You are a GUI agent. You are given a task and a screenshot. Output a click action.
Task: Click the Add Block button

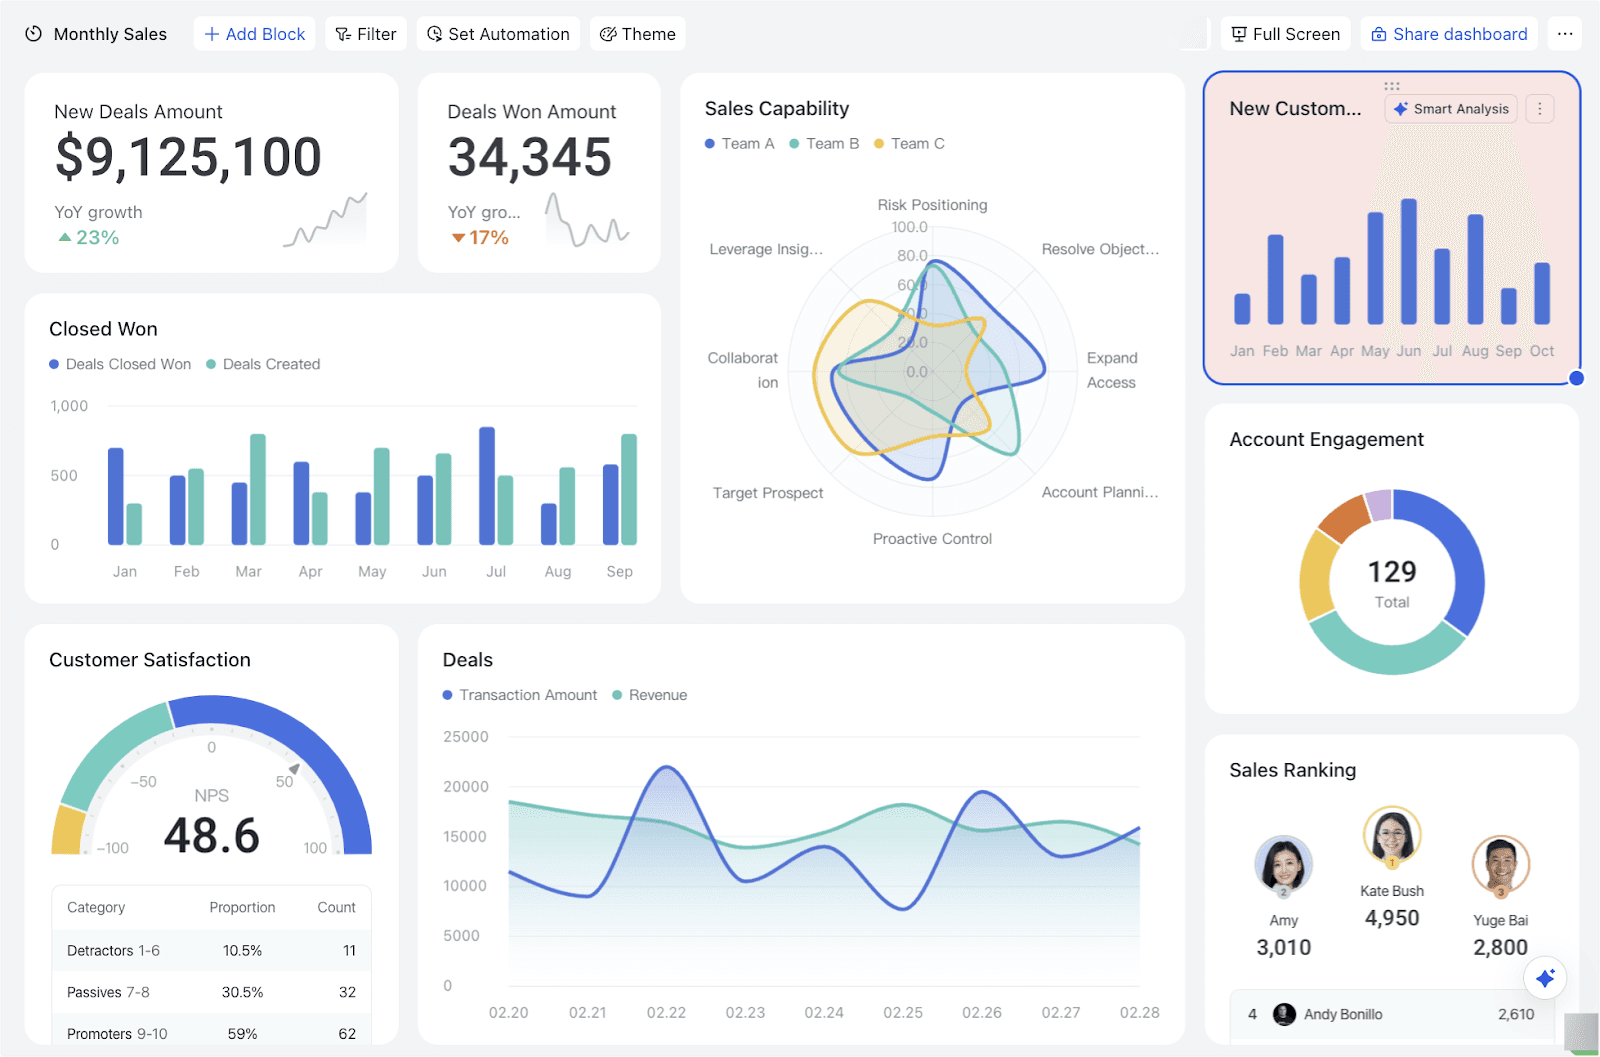255,34
